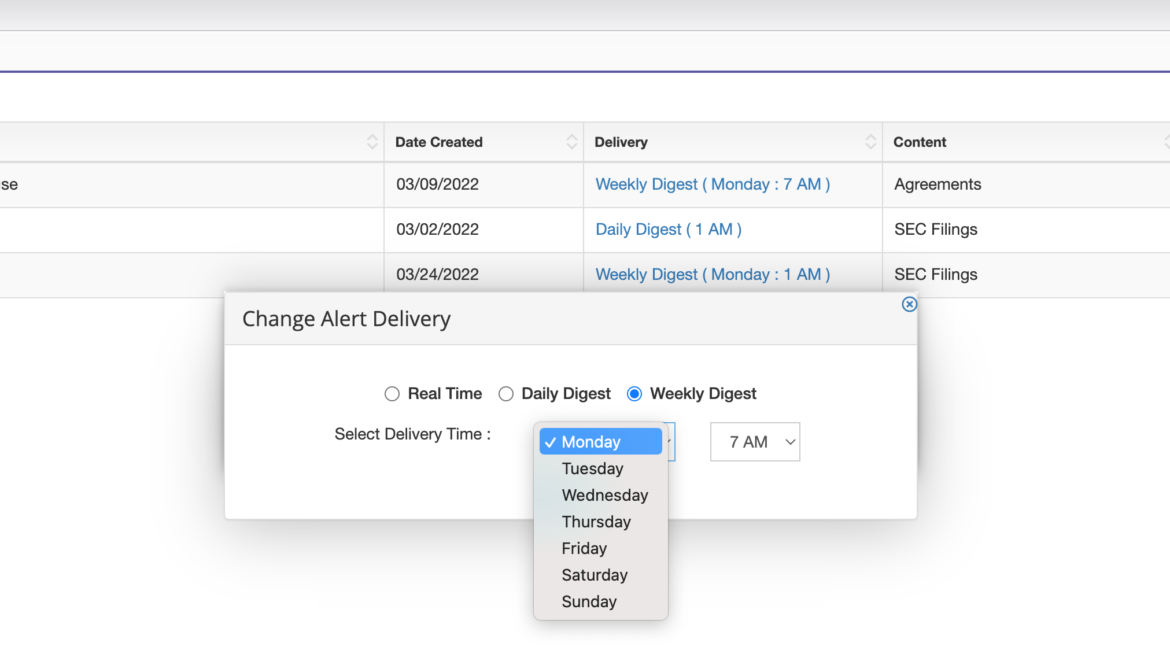Click the Change Alert Delivery title
The height and width of the screenshot is (650, 1170).
pyautogui.click(x=346, y=319)
